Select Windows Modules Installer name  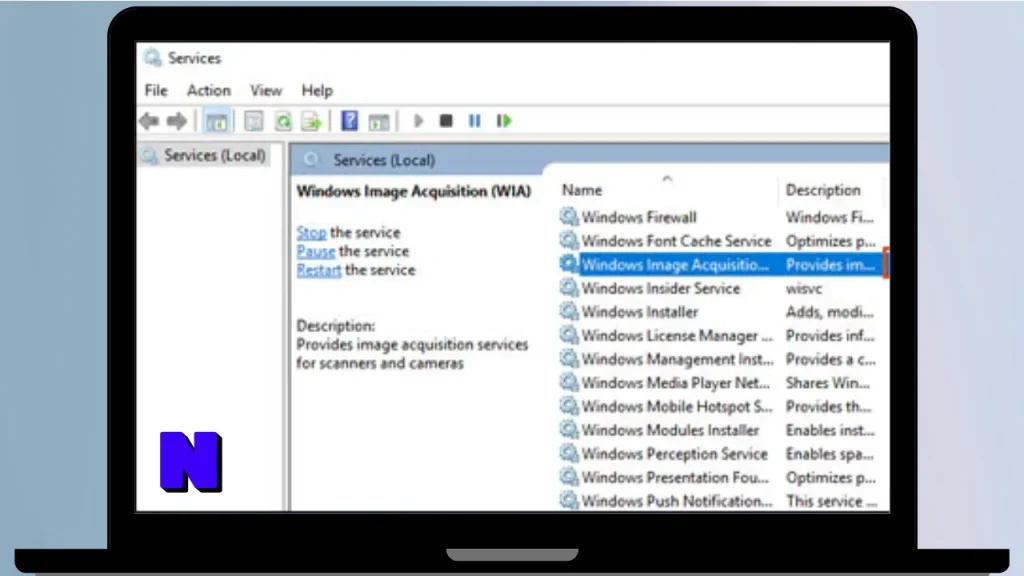point(671,430)
